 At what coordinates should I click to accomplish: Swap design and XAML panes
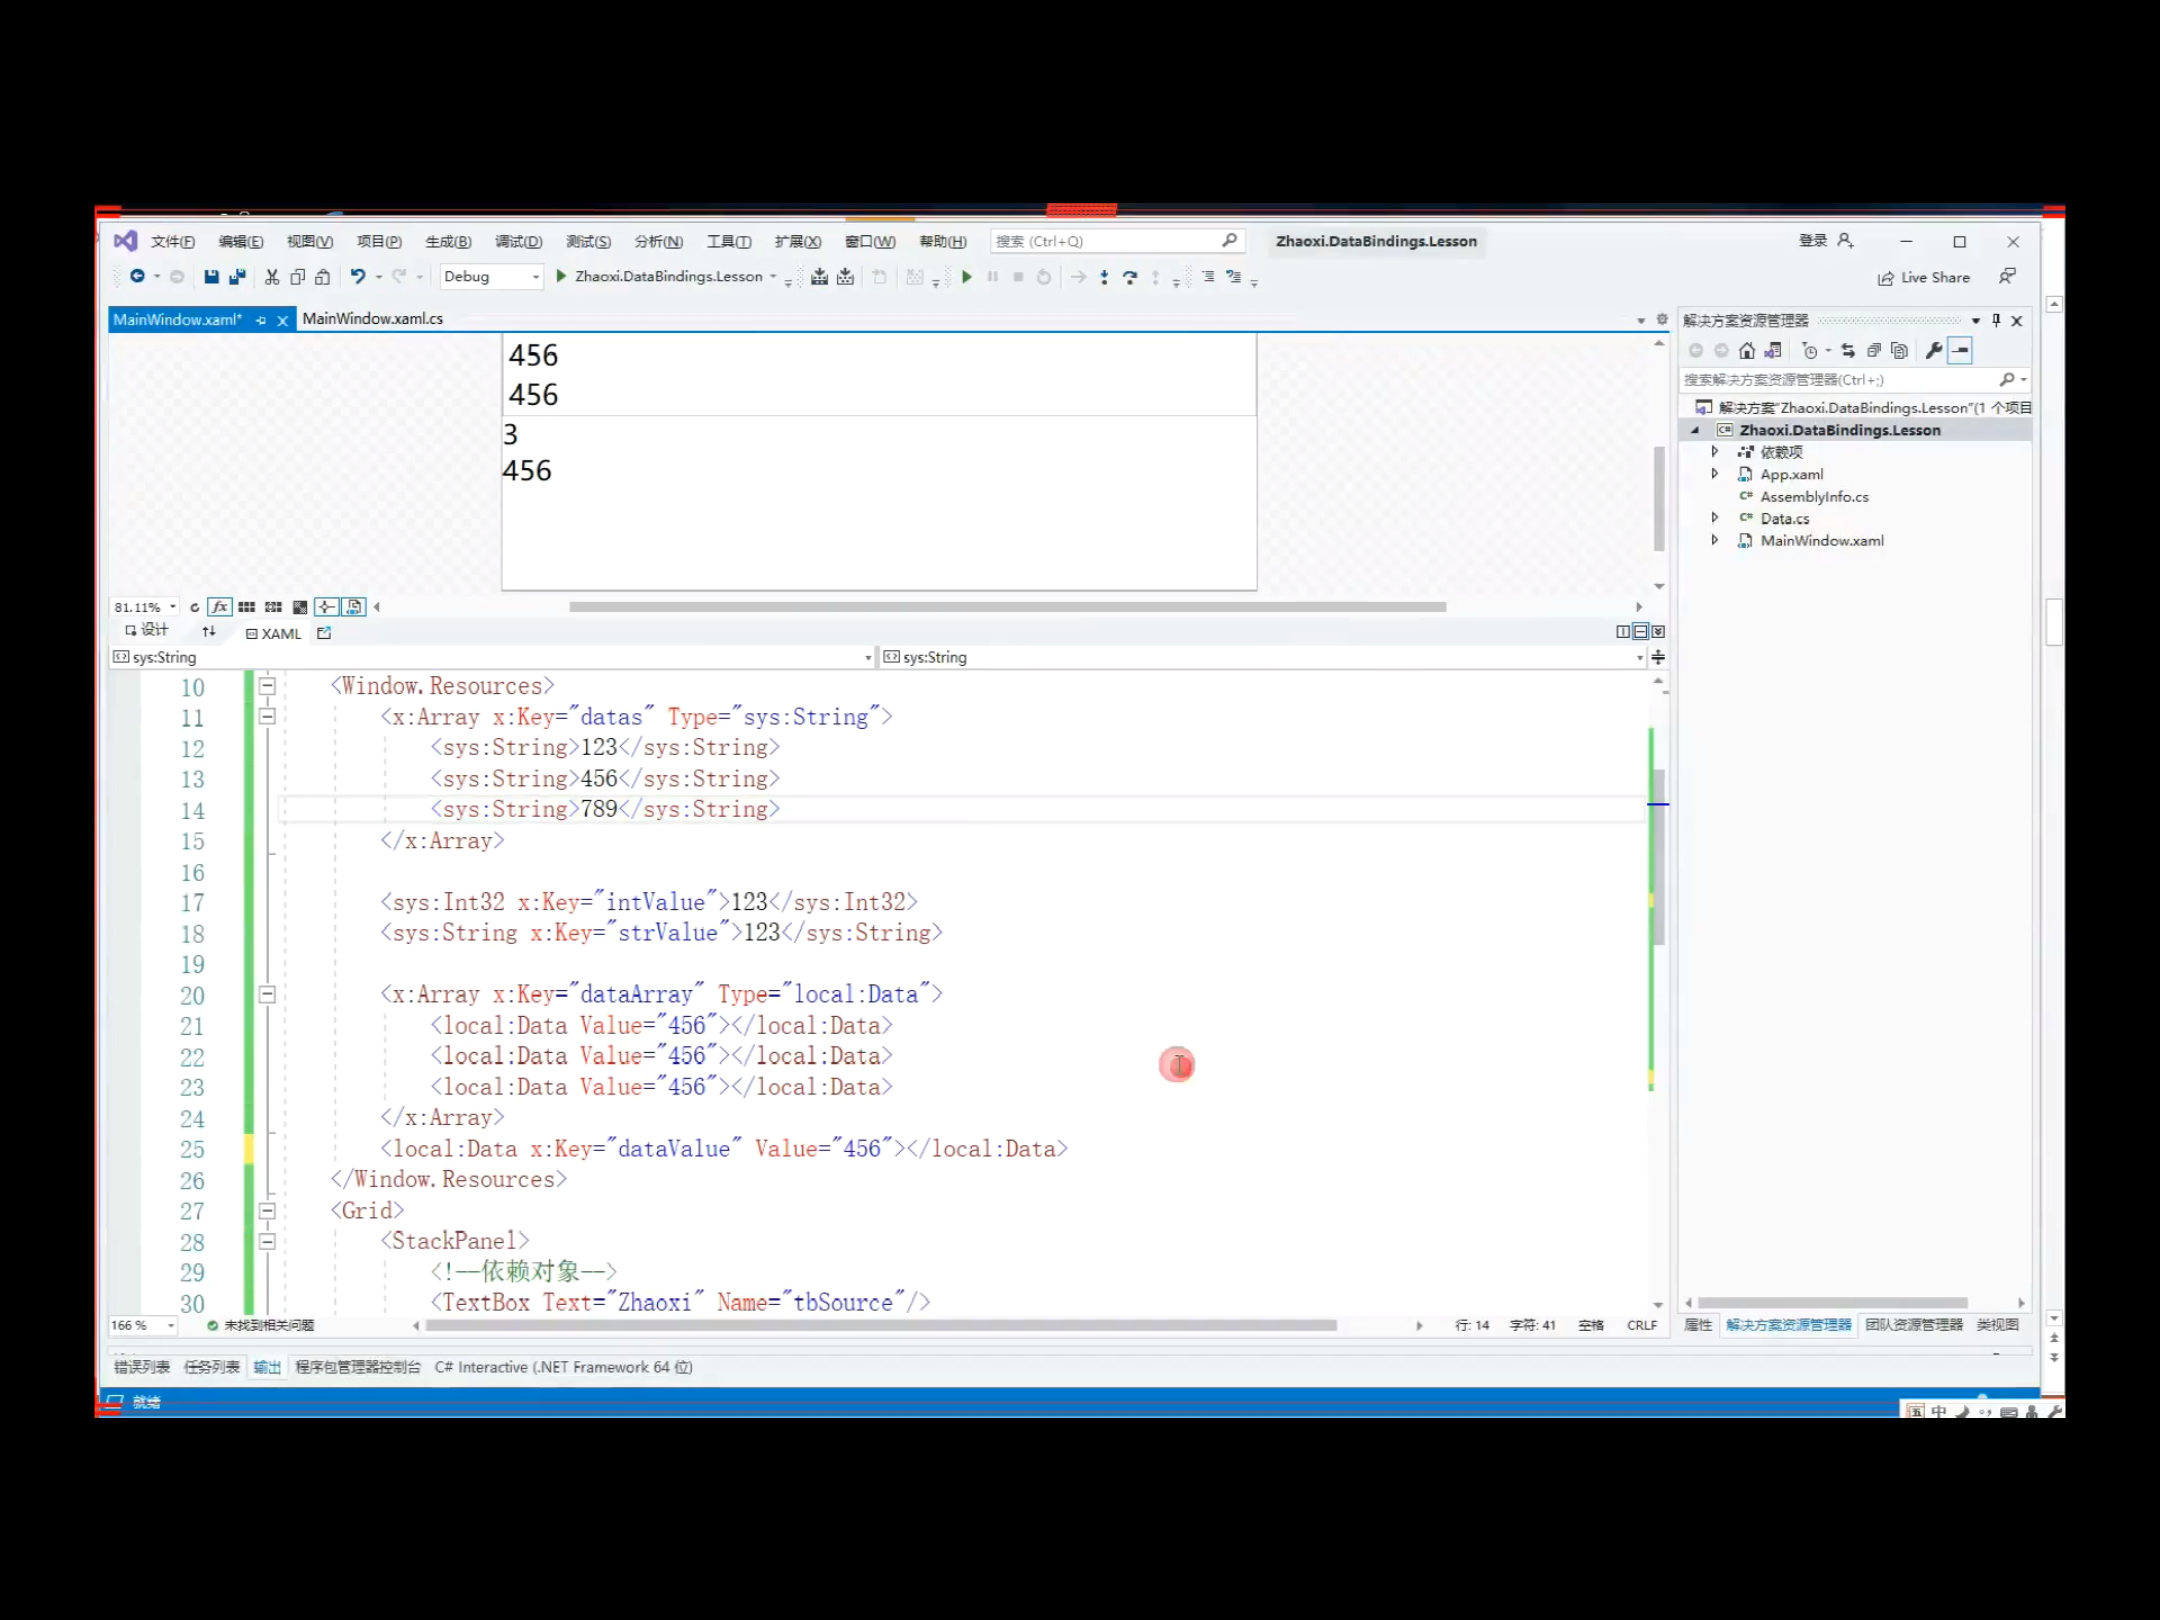(208, 632)
